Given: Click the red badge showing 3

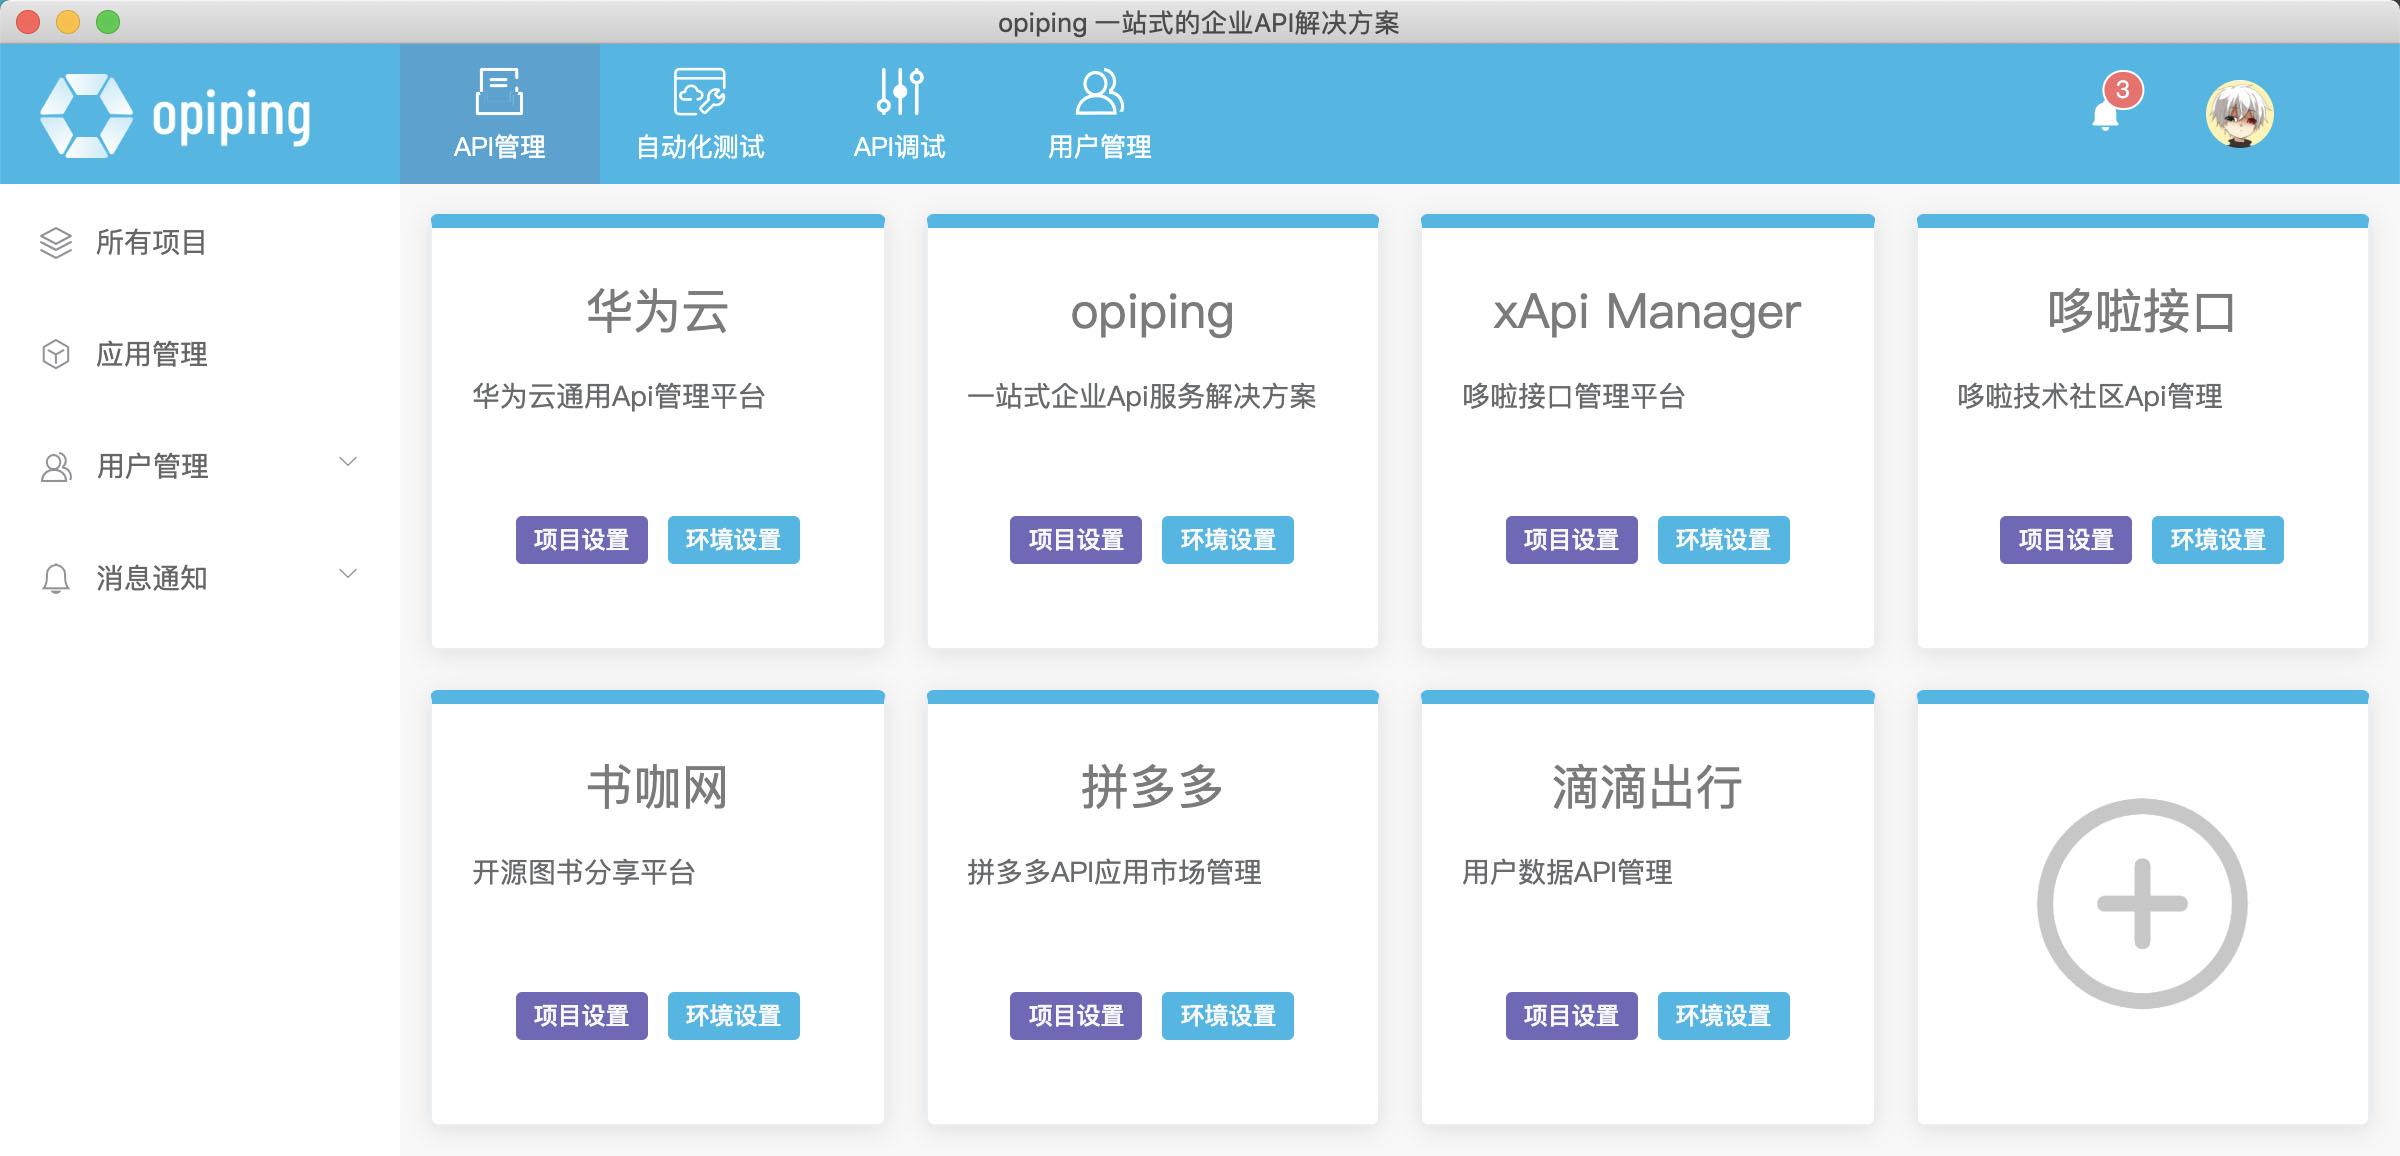Looking at the screenshot, I should coord(2122,90).
